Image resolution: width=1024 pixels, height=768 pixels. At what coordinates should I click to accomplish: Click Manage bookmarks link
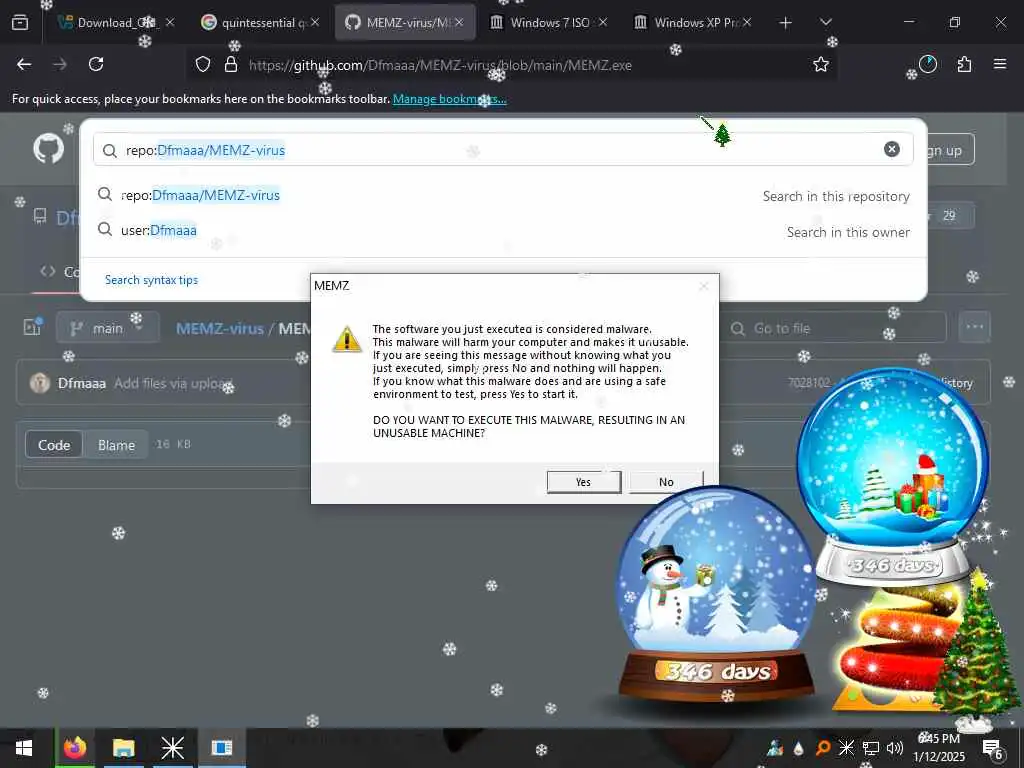449,99
